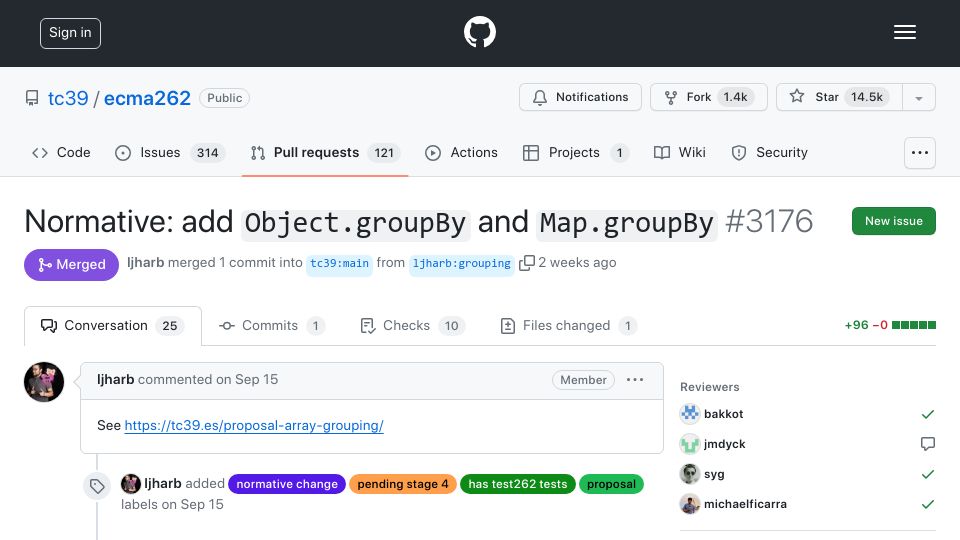This screenshot has height=540, width=960.
Task: Expand more repository tabs ellipsis
Action: [x=920, y=152]
